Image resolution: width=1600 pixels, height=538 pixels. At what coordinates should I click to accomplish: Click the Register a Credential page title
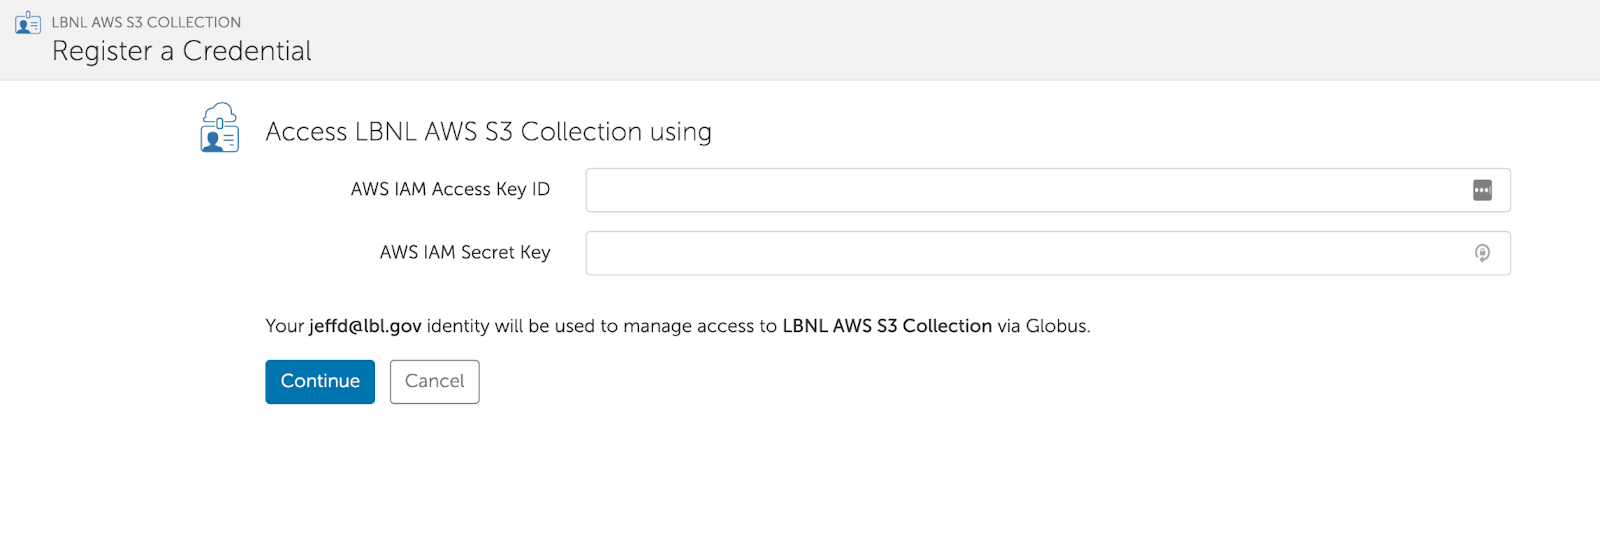[x=181, y=51]
